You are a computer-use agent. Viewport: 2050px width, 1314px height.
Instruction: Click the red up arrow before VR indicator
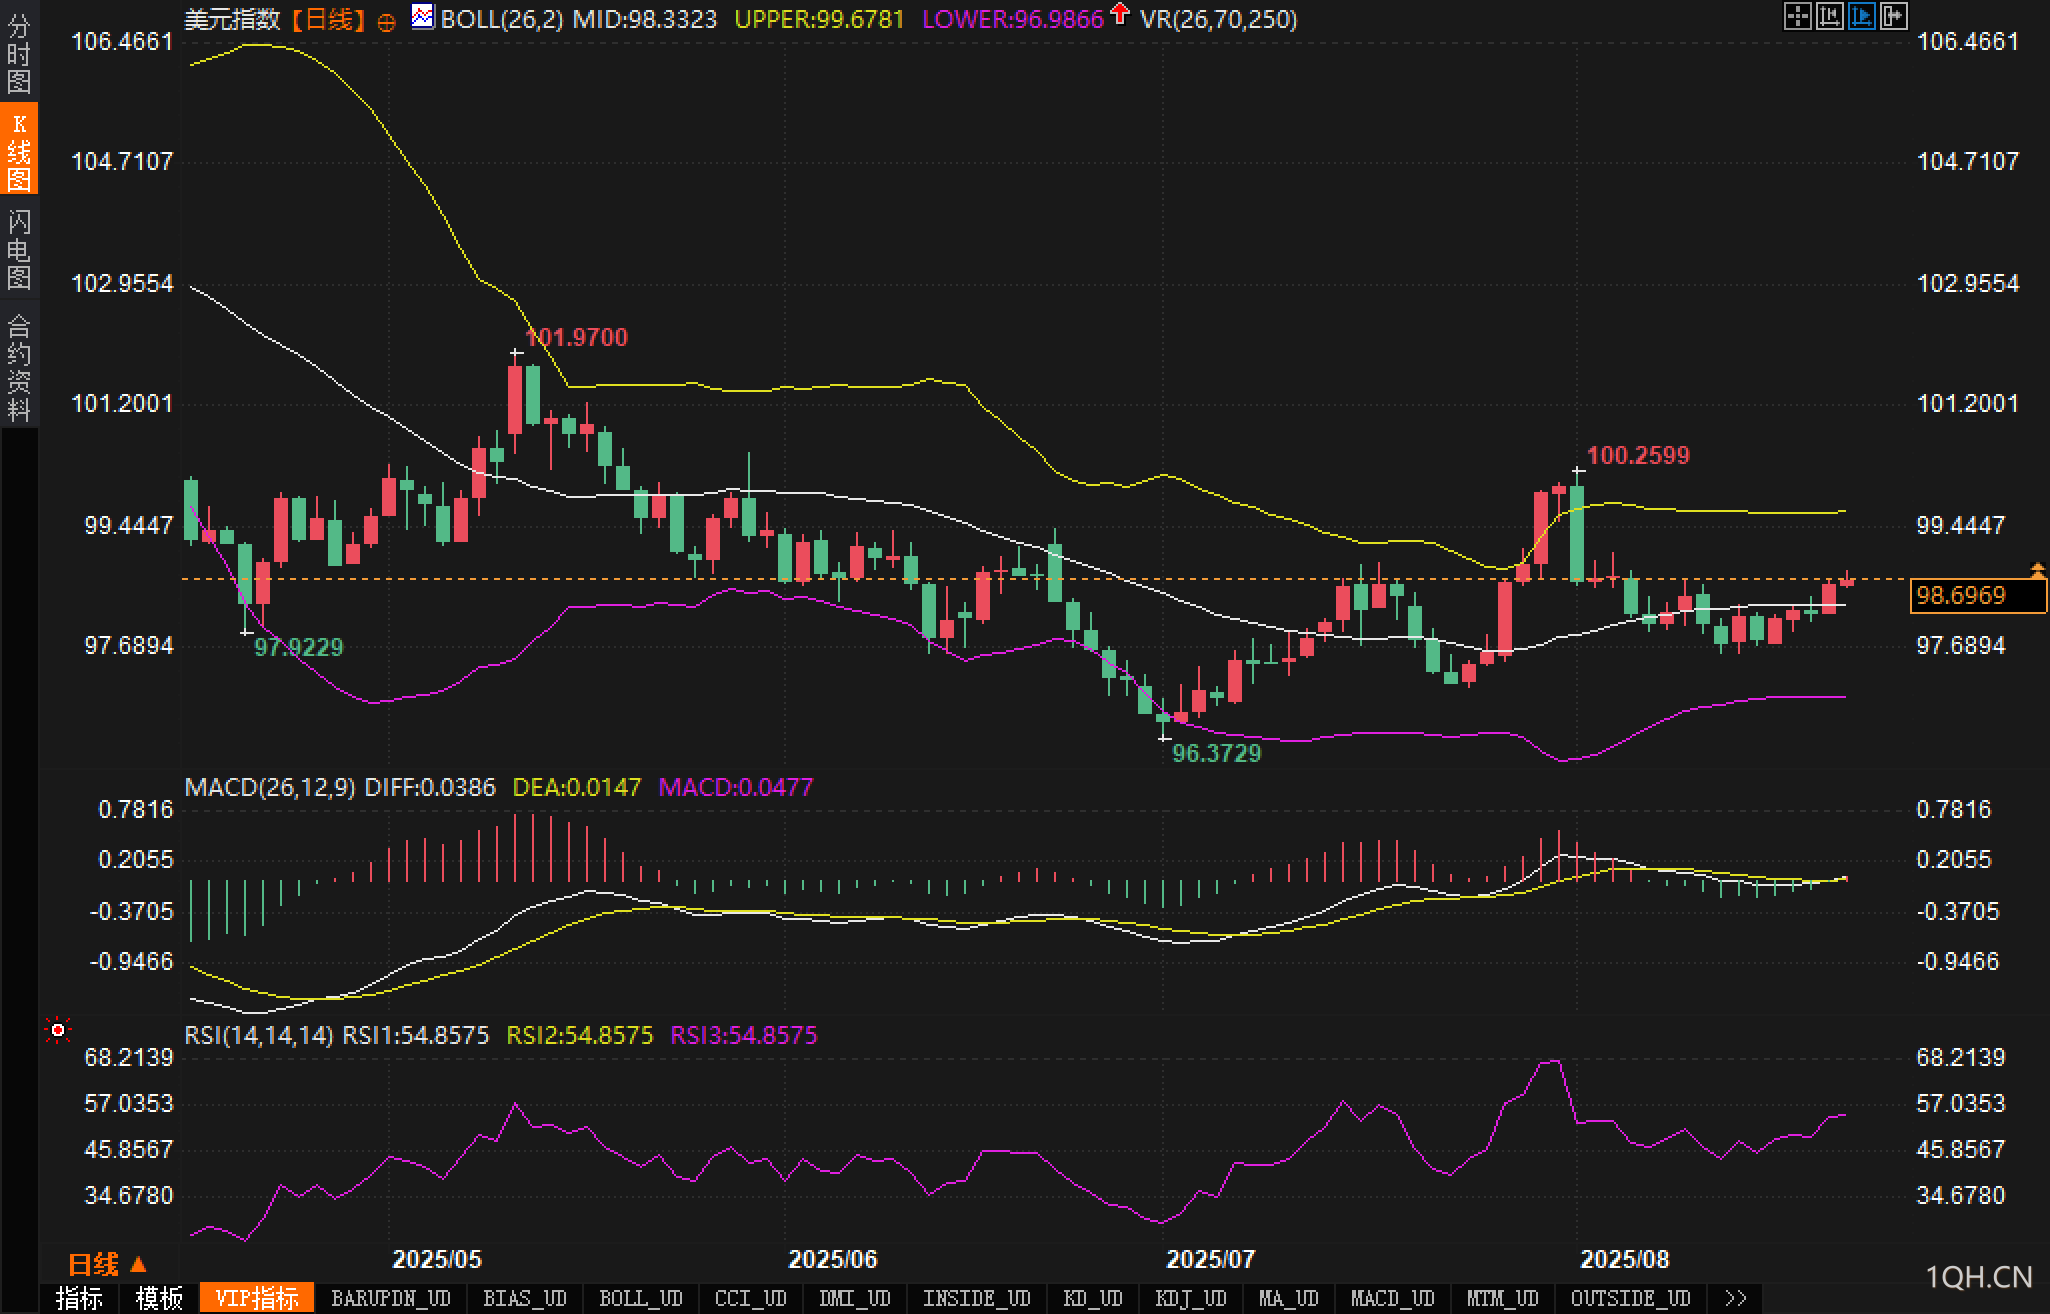click(x=1120, y=14)
